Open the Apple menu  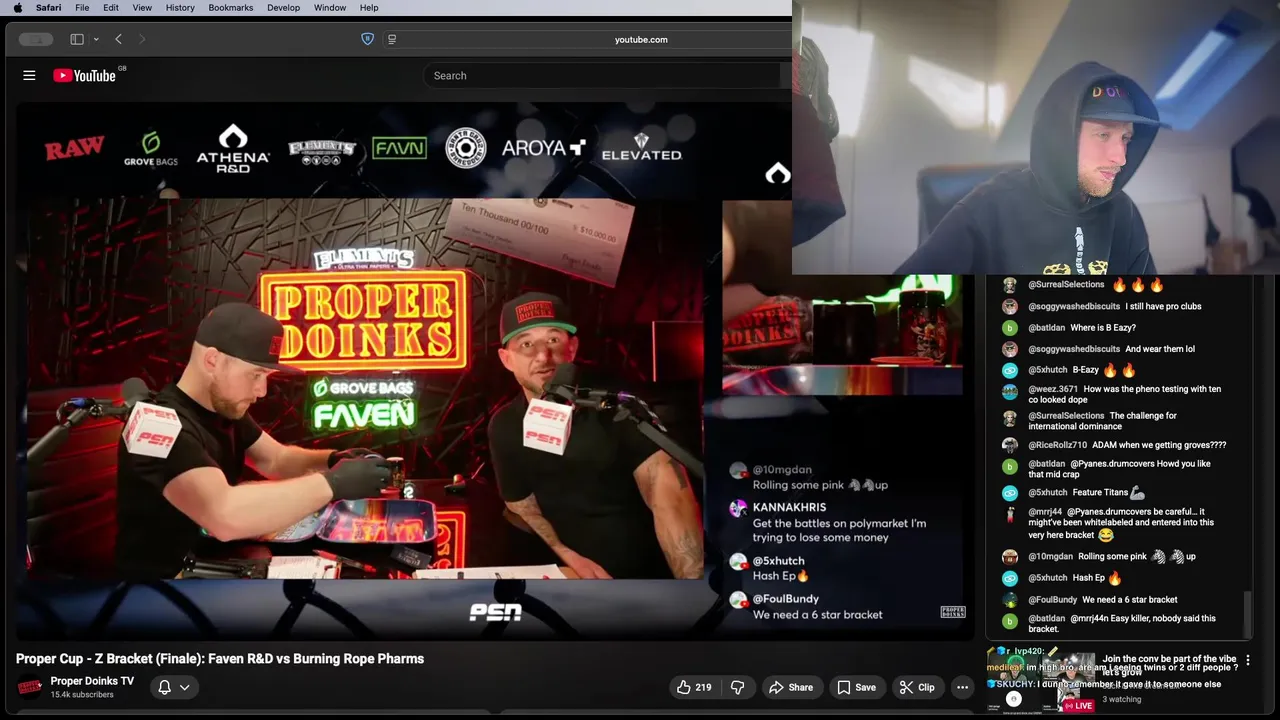coord(17,7)
